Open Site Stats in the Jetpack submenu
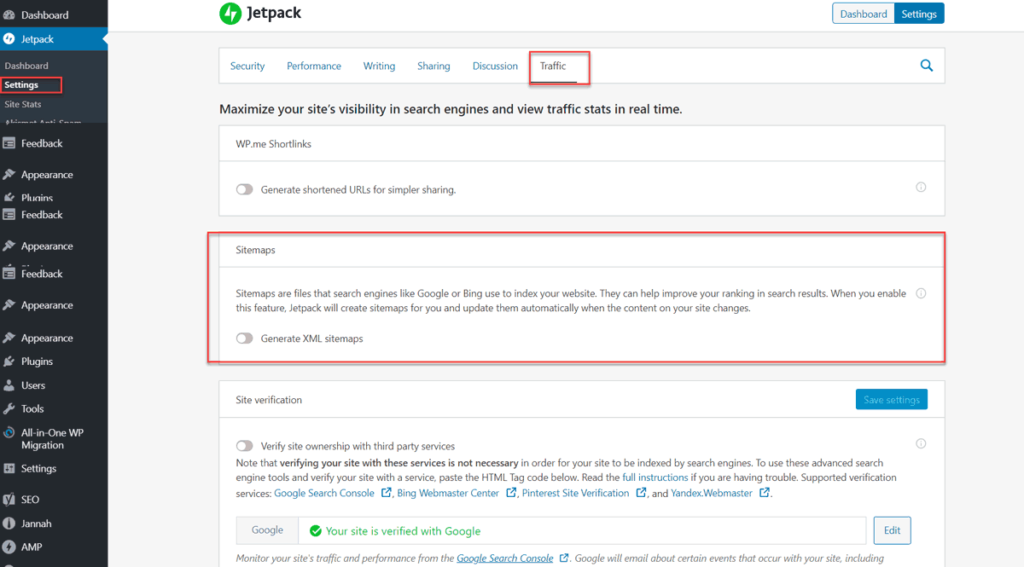The width and height of the screenshot is (1024, 567). pyautogui.click(x=23, y=105)
